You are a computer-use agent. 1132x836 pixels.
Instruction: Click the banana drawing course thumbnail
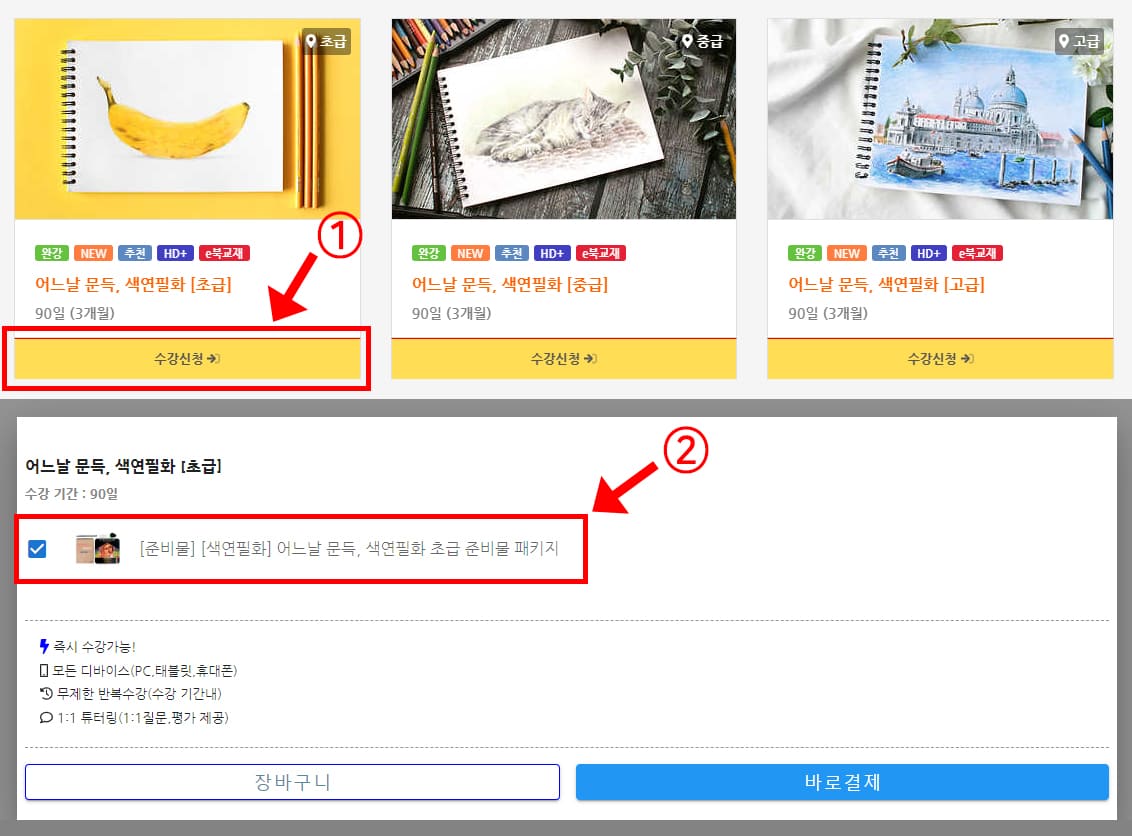(187, 119)
